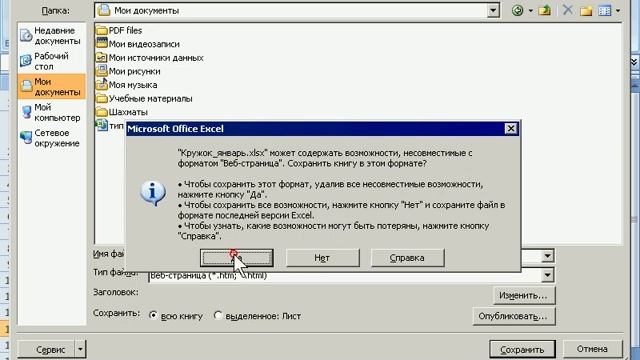Open the file type dropdown arrow
The width and height of the screenshot is (640, 360).
pyautogui.click(x=547, y=275)
